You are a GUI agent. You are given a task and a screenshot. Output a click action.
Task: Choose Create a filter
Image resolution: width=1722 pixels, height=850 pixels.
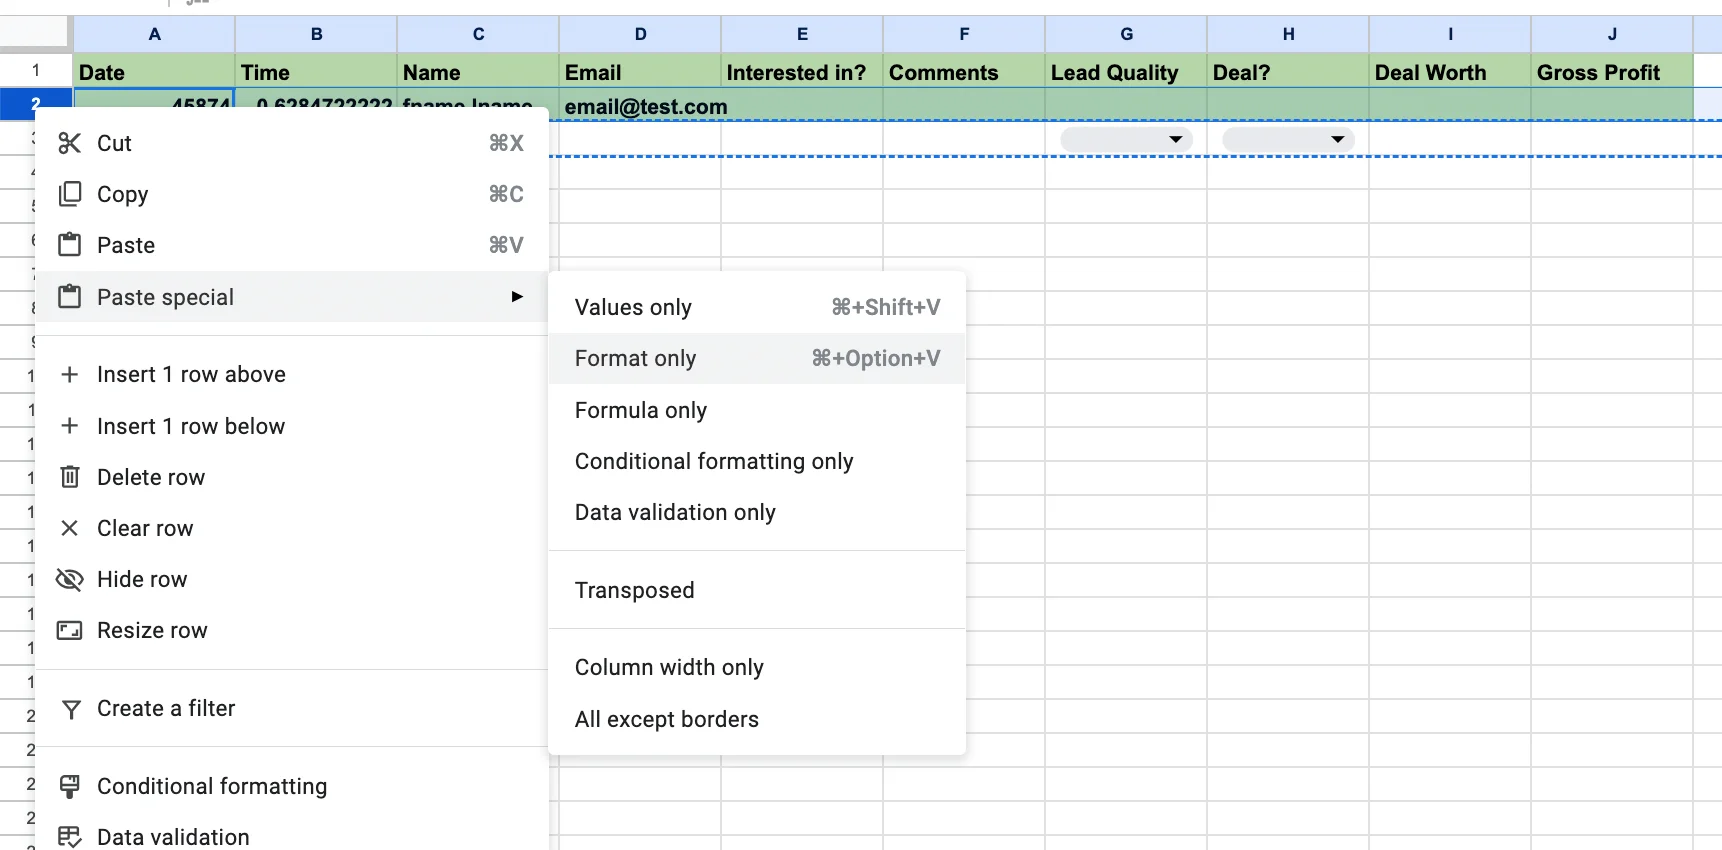292,708
